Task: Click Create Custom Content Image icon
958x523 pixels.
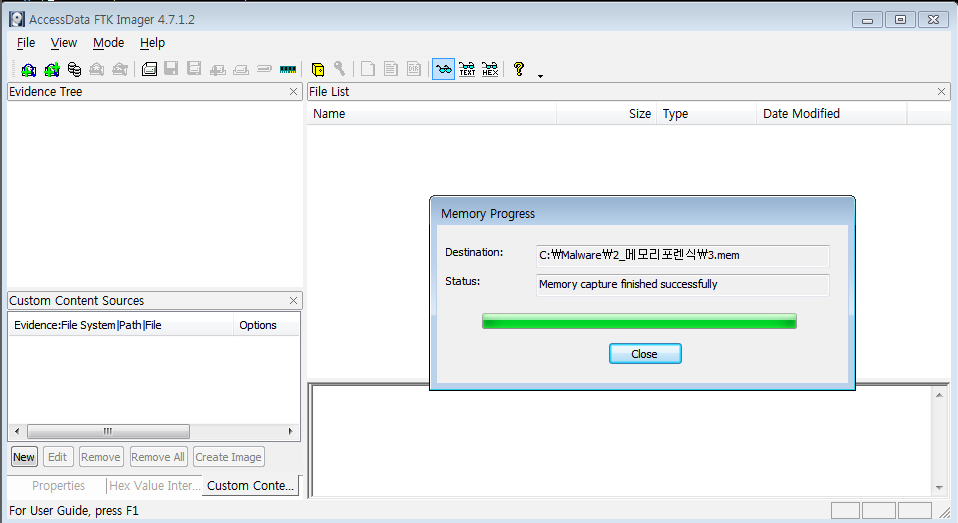Action: 241,69
